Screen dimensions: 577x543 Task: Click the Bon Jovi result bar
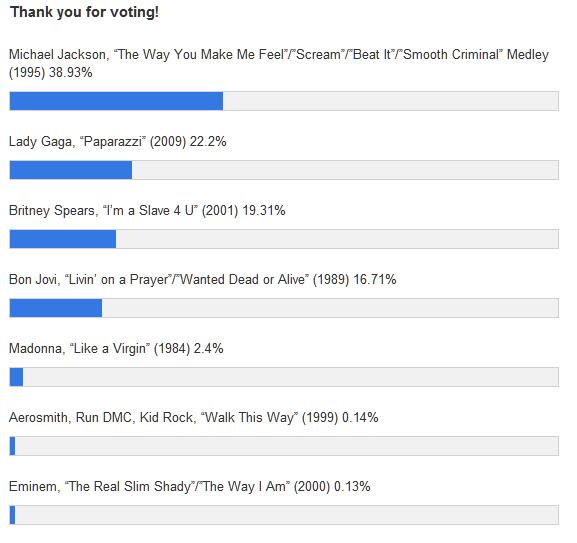coord(284,308)
